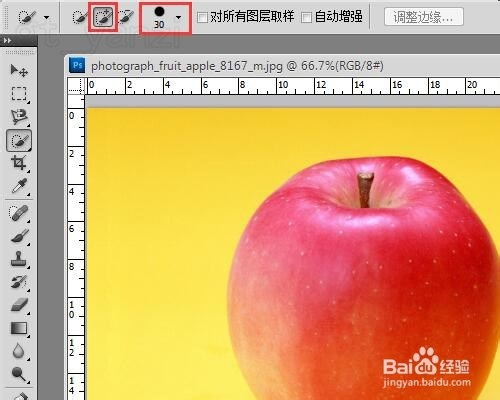Select the Move tool
500x400 pixels.
[x=19, y=70]
